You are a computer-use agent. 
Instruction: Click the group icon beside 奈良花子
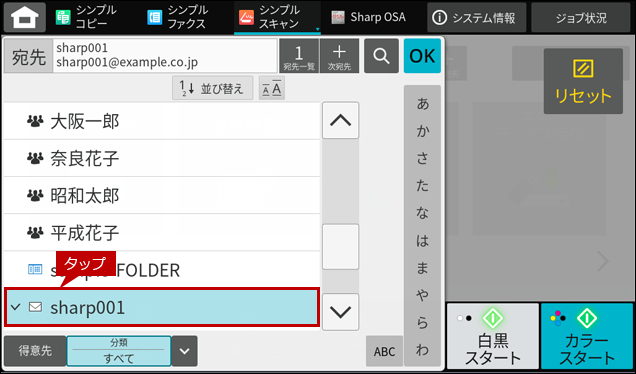tap(35, 158)
